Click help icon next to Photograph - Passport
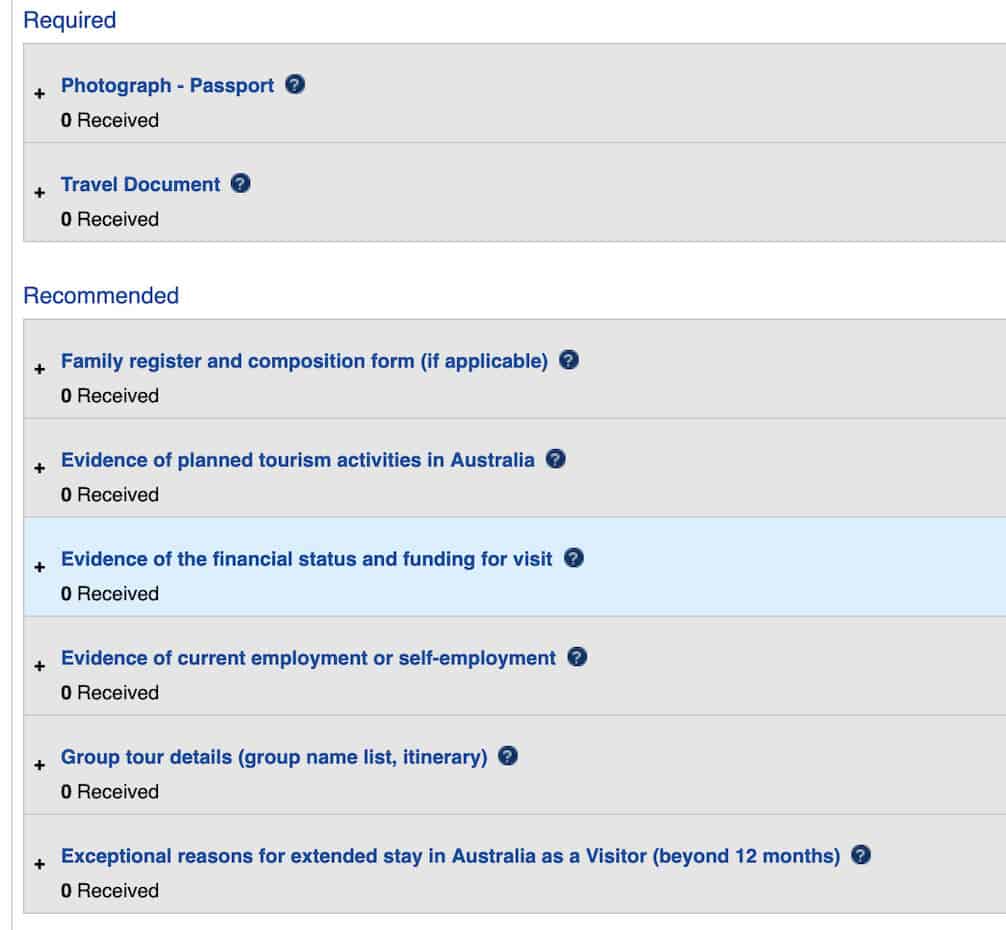This screenshot has width=1006, height=930. [295, 85]
